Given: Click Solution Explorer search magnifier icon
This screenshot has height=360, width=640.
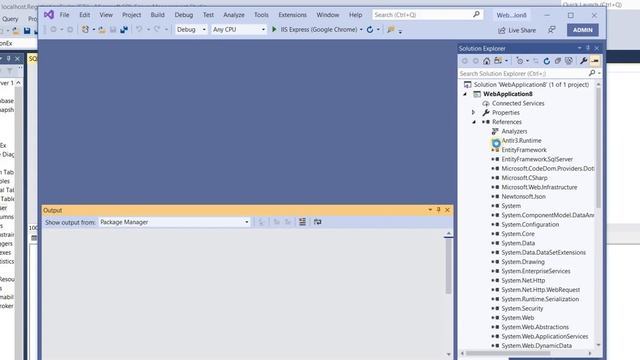Looking at the screenshot, I should click(x=592, y=73).
